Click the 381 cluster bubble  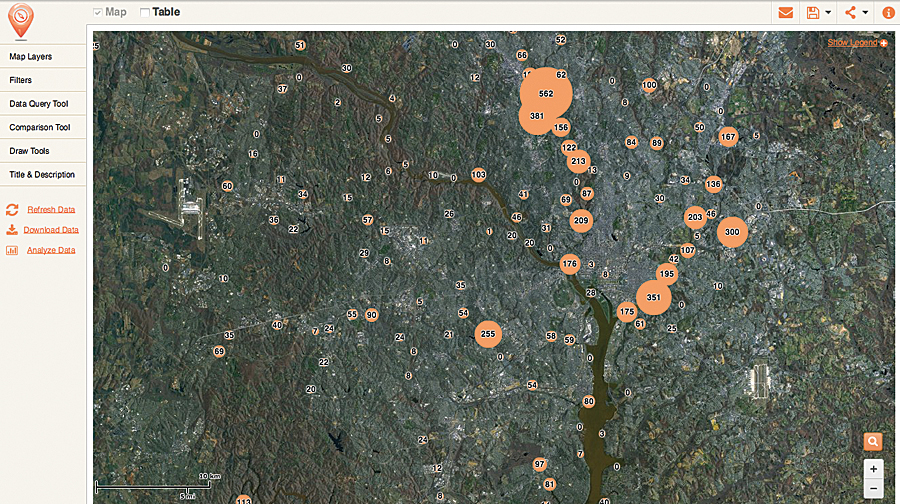point(537,116)
